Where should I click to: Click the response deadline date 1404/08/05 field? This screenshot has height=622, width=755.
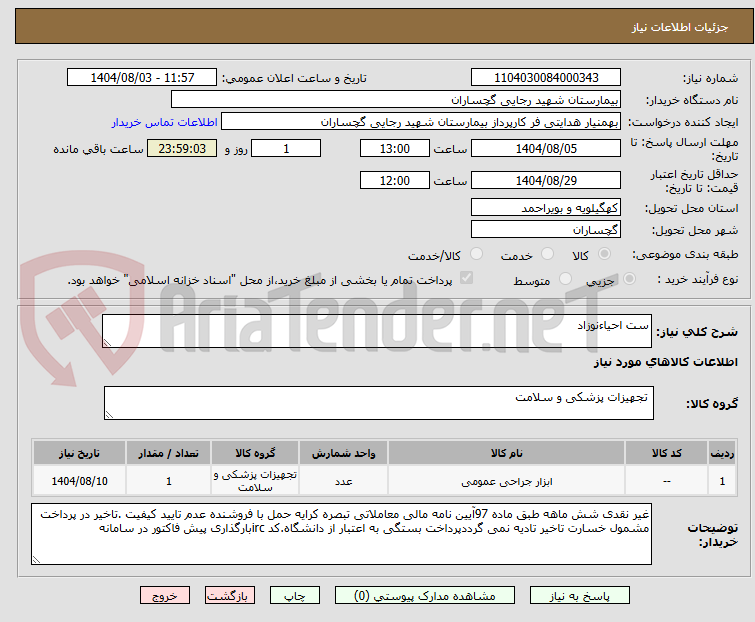[x=546, y=148]
